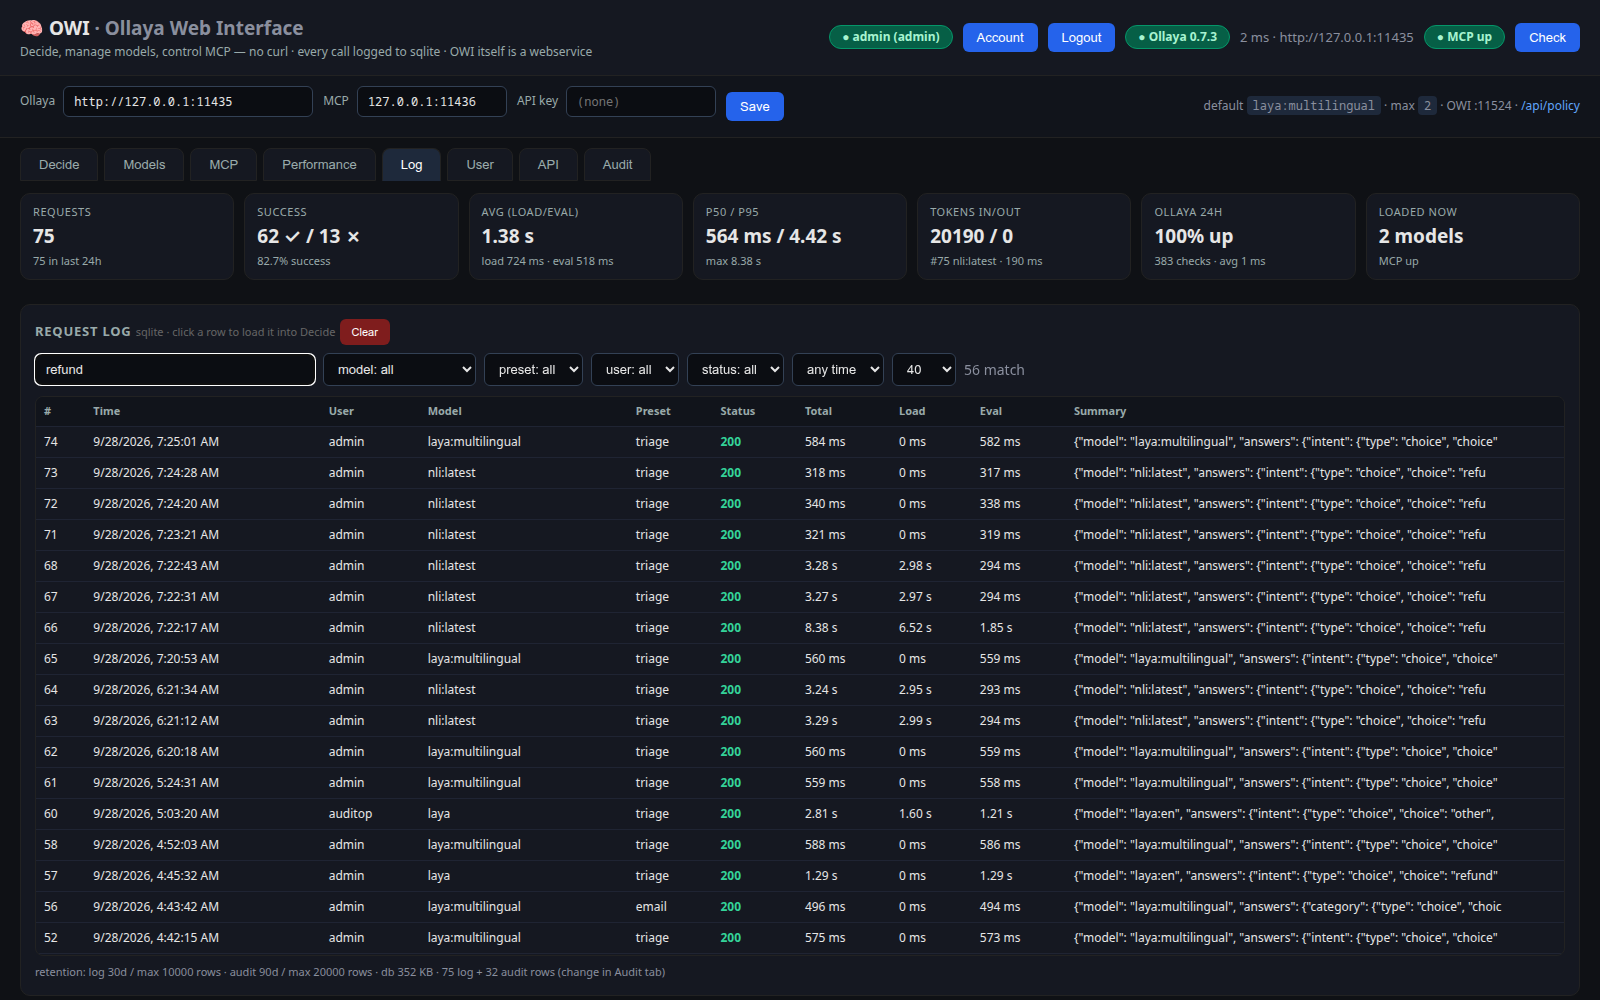Change the 40 rows limit dropdown

coord(924,370)
